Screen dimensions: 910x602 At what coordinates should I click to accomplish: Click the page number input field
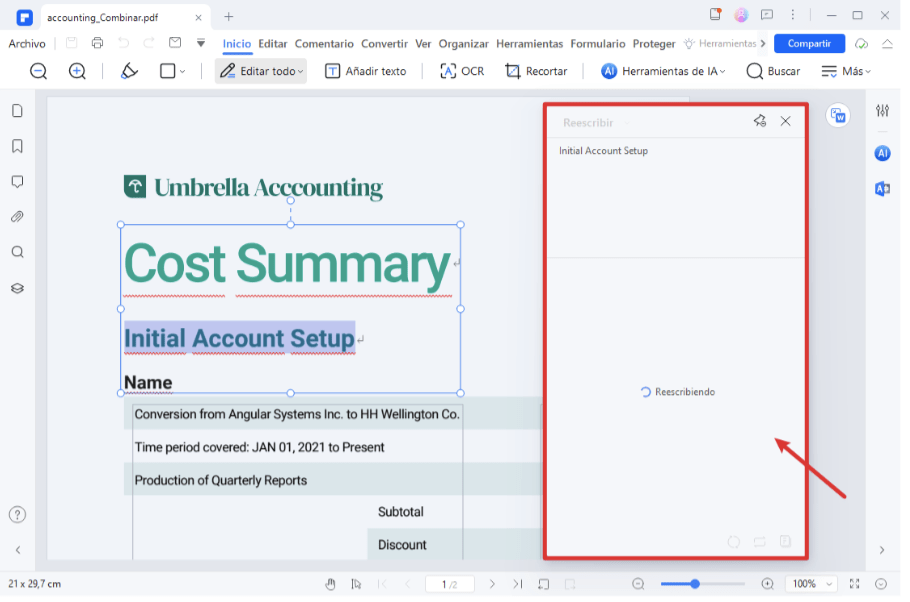[x=449, y=584]
